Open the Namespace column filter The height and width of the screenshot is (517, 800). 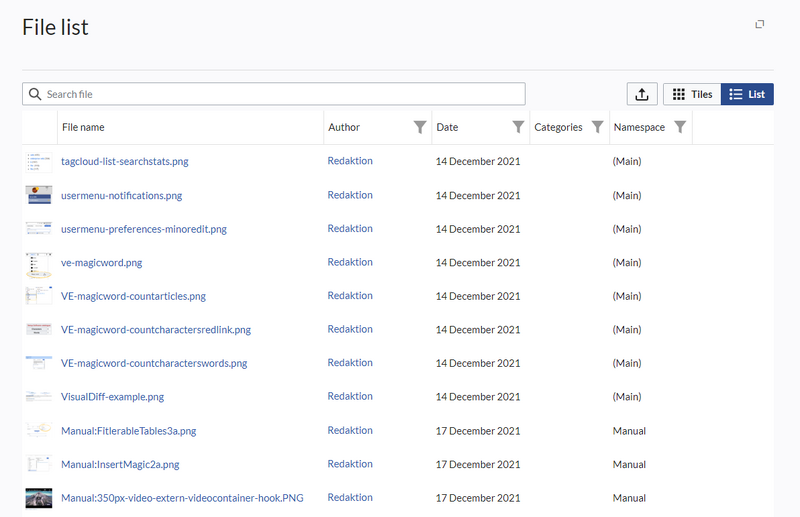coord(680,127)
